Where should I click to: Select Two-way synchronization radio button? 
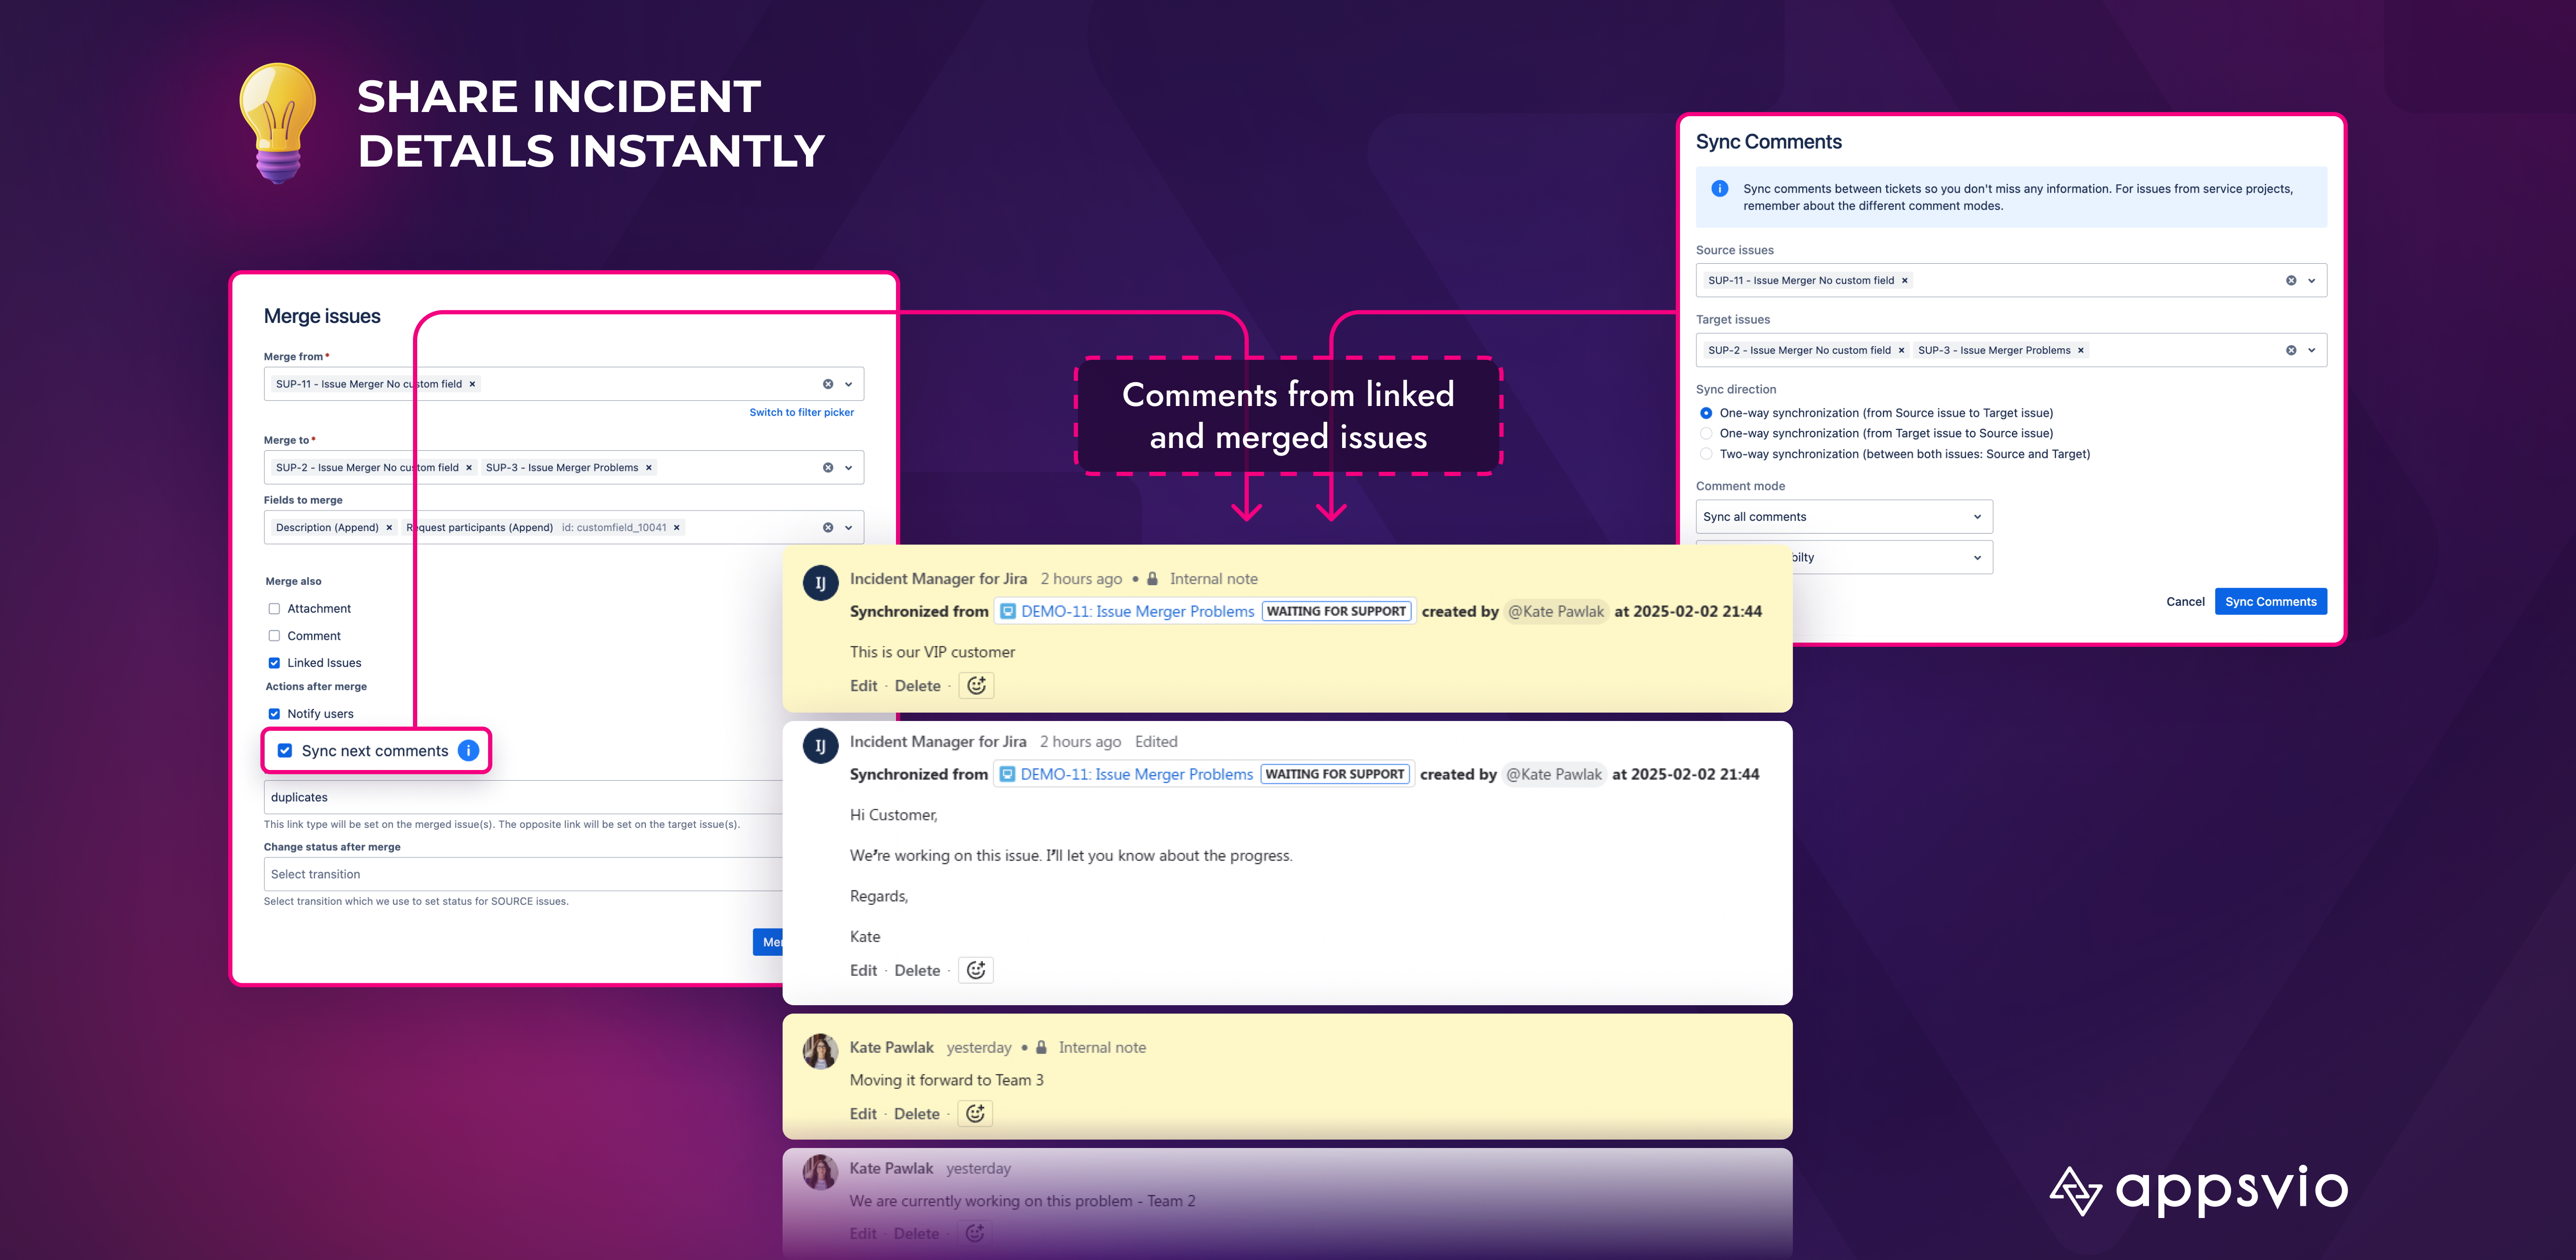click(x=1705, y=453)
